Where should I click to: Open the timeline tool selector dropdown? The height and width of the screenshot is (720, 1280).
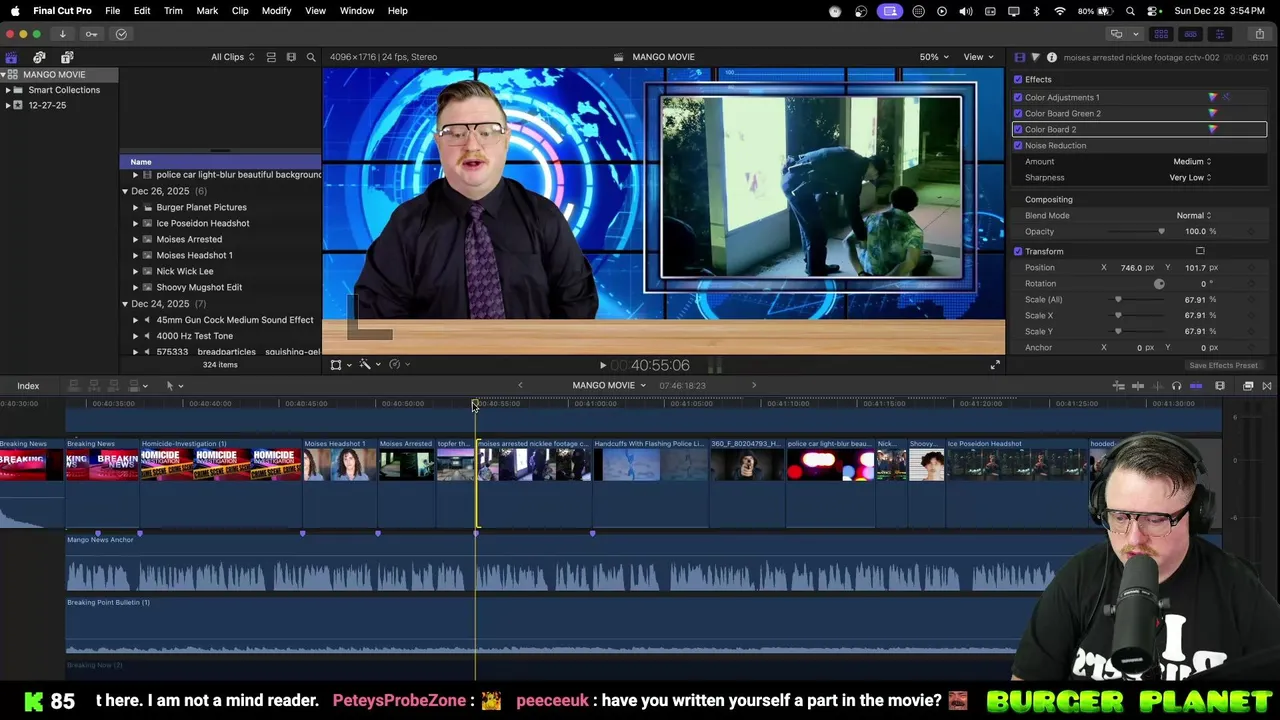[x=174, y=386]
